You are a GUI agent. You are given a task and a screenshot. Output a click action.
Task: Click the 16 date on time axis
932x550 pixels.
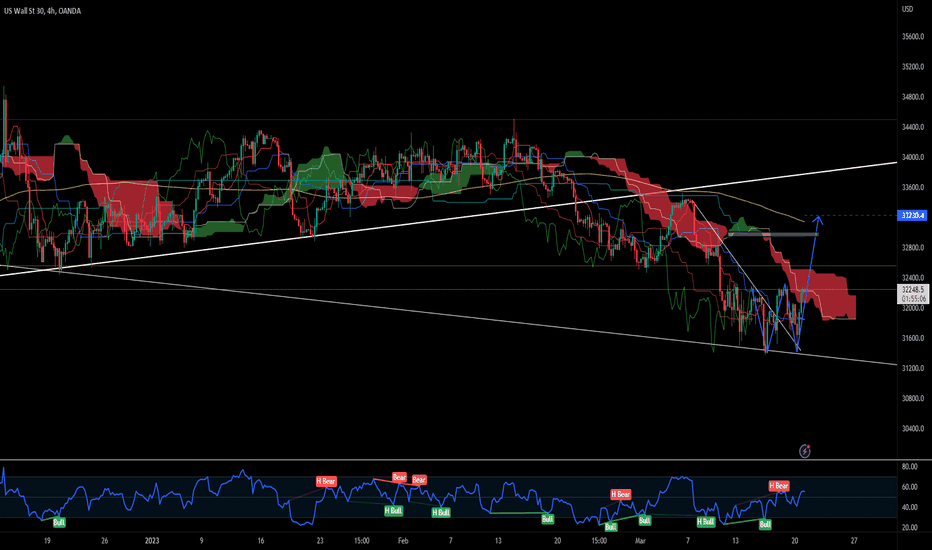261,540
